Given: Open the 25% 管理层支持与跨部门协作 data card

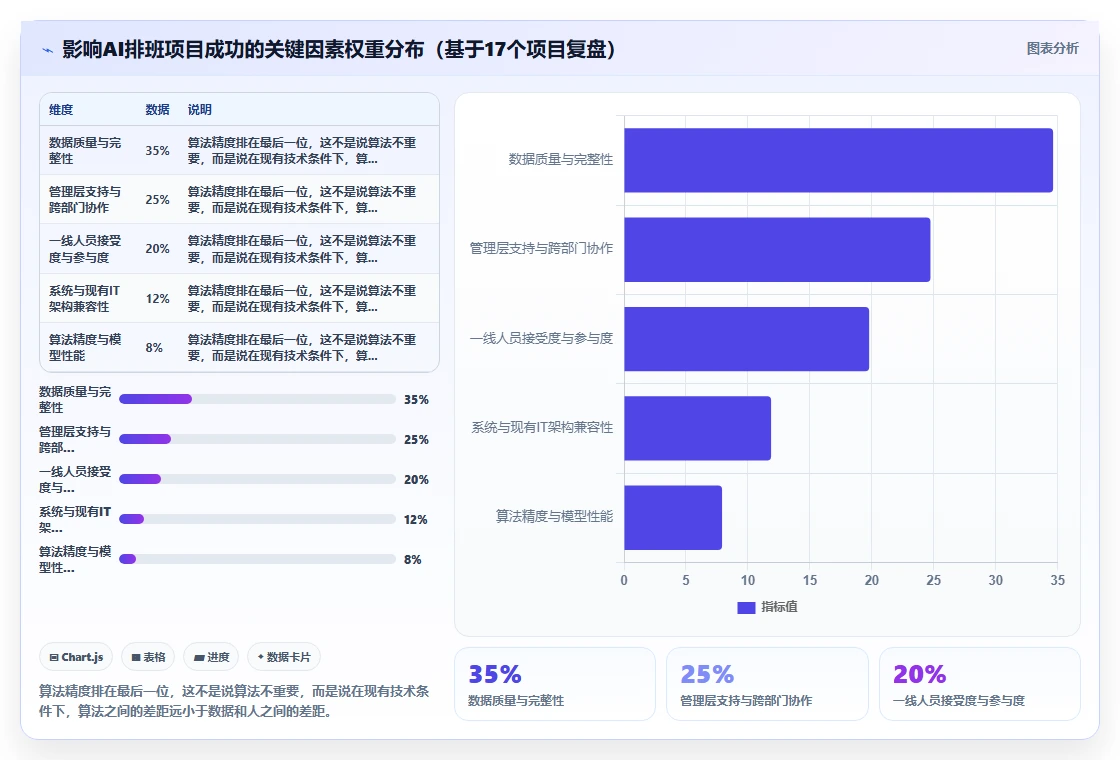Looking at the screenshot, I should tap(767, 684).
